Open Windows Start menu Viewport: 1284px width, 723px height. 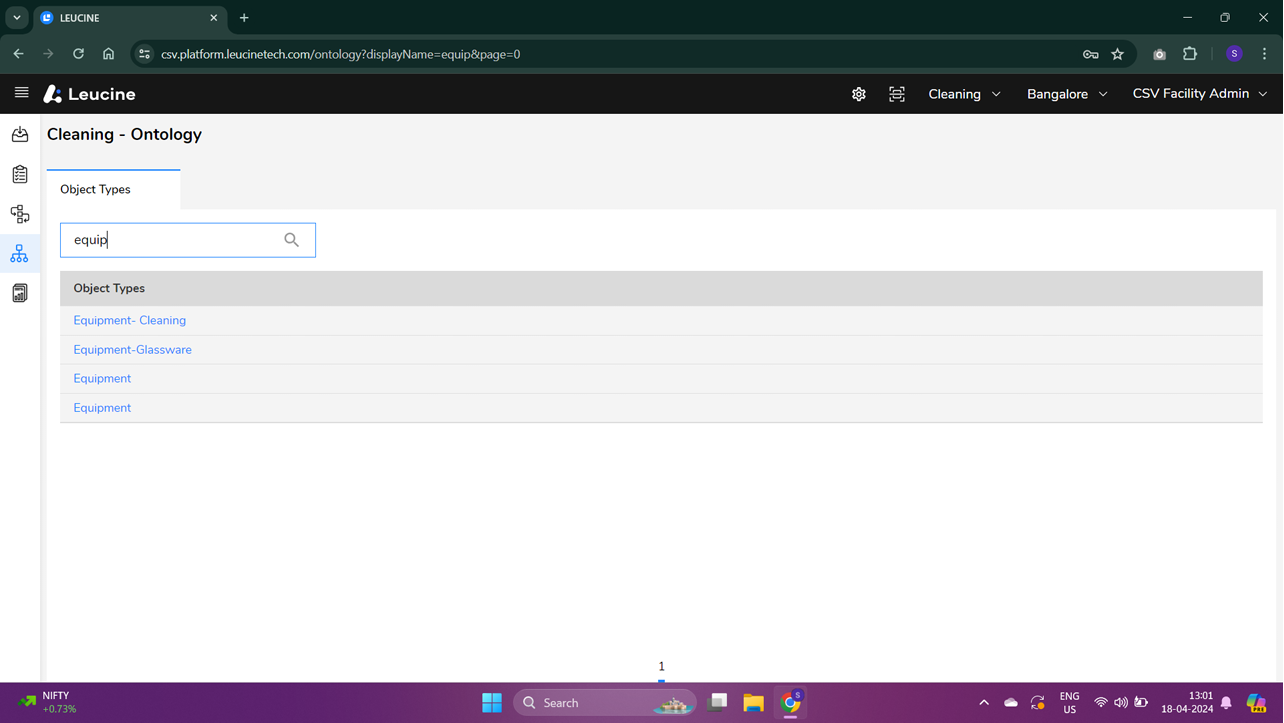(x=492, y=703)
